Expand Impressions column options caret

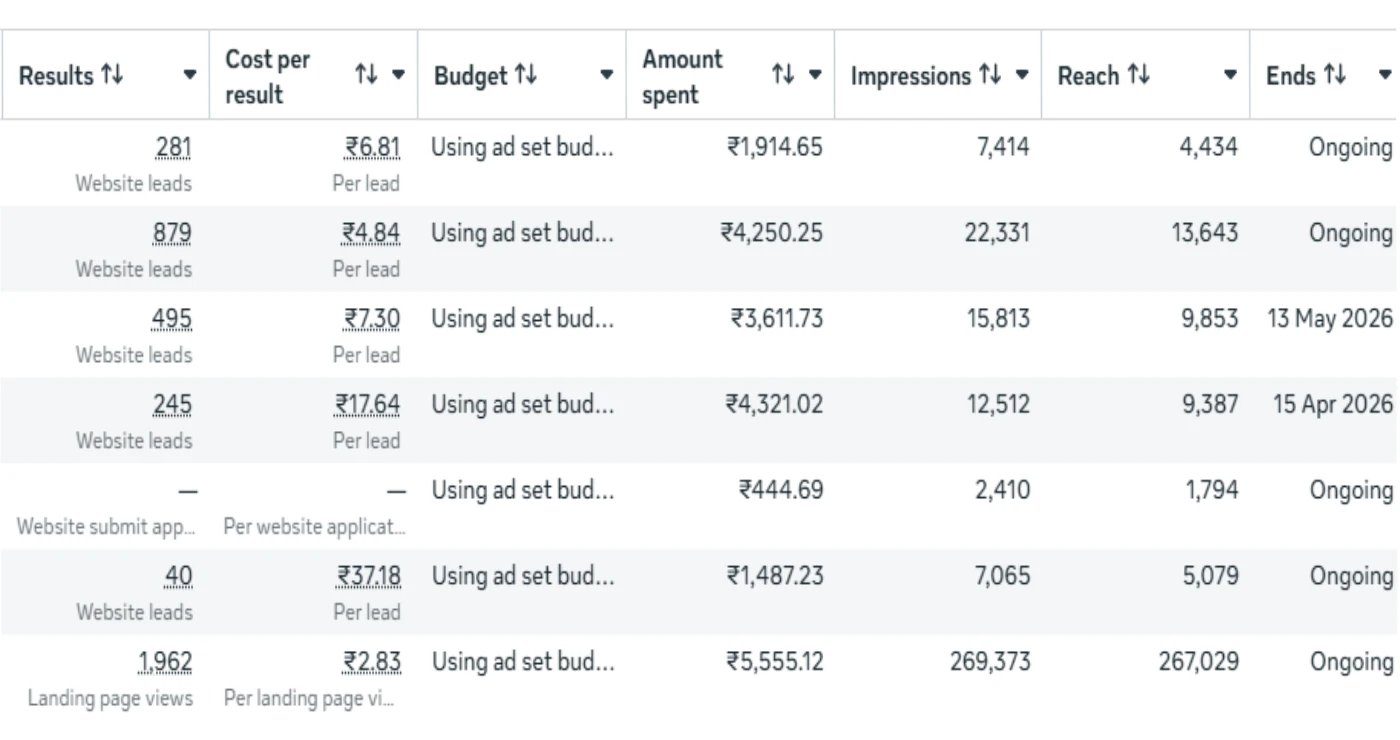(x=1022, y=76)
